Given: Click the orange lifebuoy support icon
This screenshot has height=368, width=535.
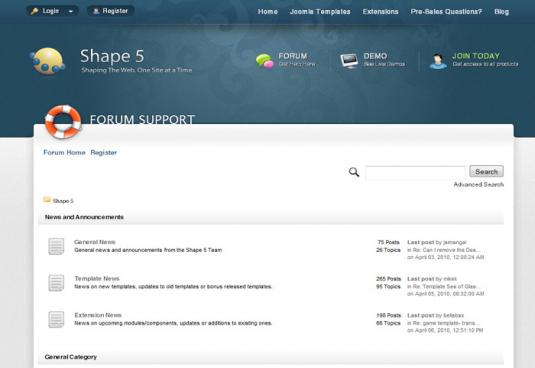Looking at the screenshot, I should coord(63,122).
